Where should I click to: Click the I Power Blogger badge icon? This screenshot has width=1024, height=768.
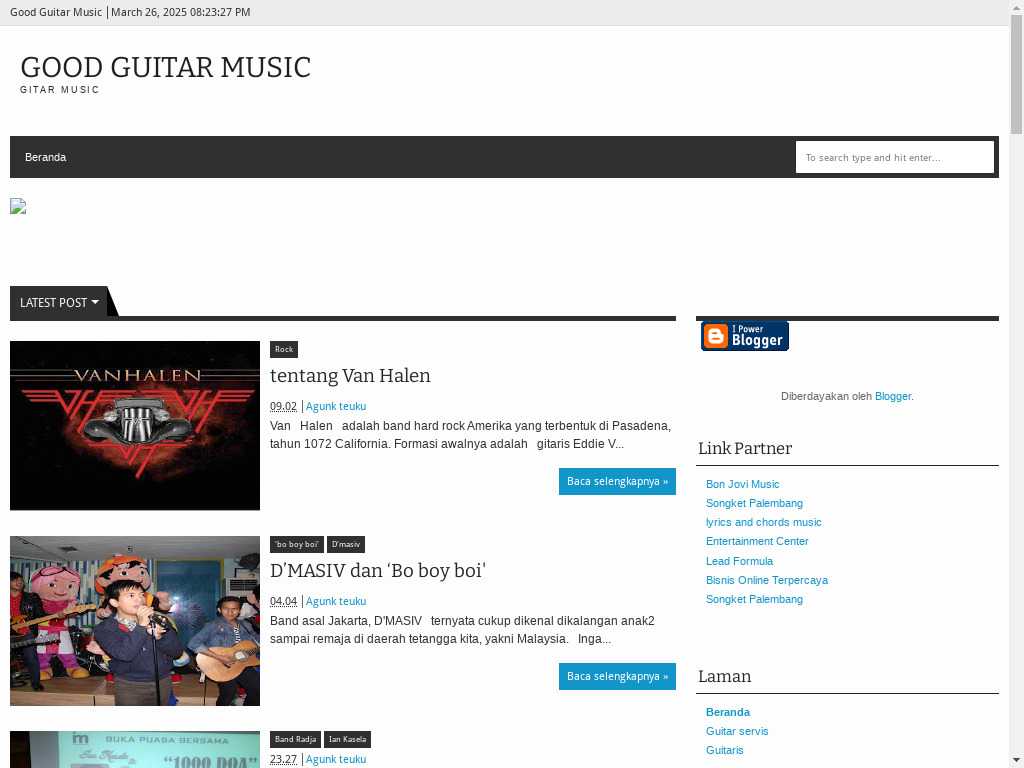(x=744, y=336)
